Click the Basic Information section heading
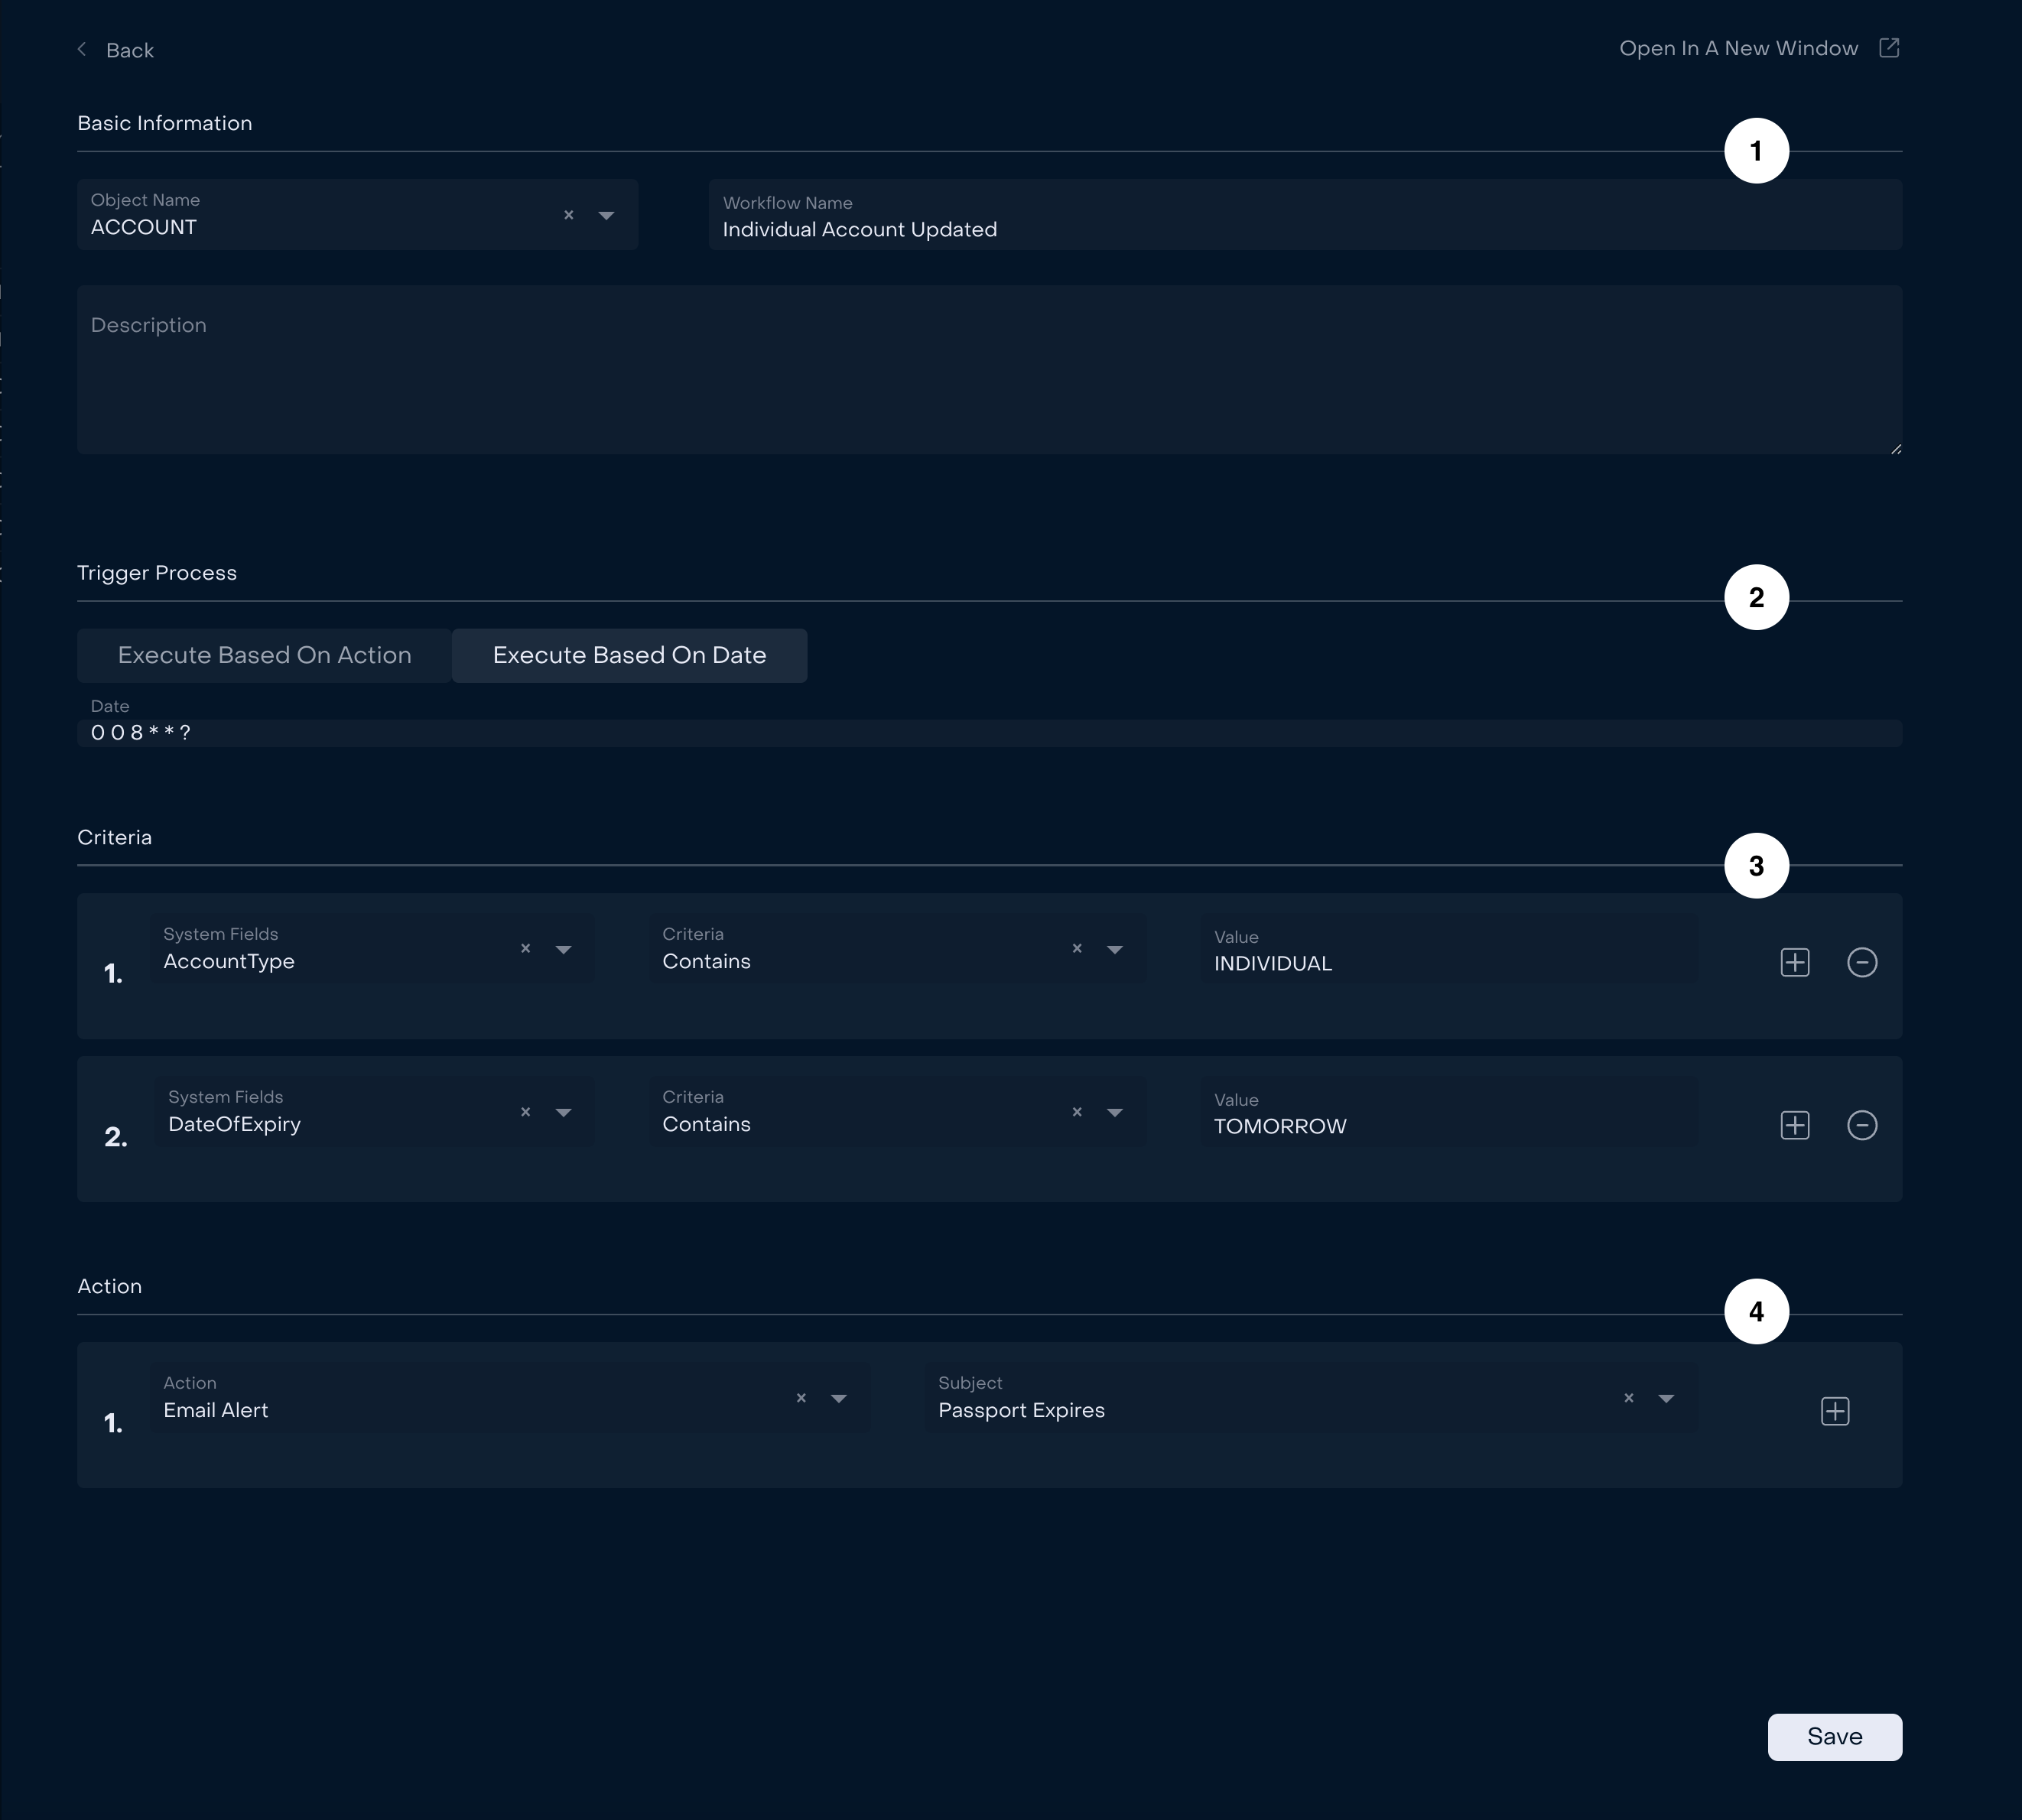This screenshot has width=2022, height=1820. pos(165,123)
